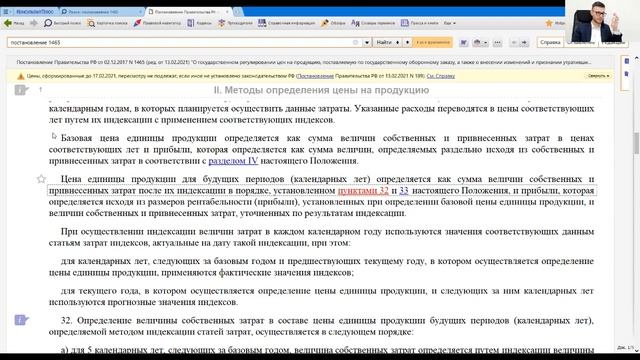This screenshot has width=640, height=360.
Task: Follow the разделом IV link
Action: 233,161
